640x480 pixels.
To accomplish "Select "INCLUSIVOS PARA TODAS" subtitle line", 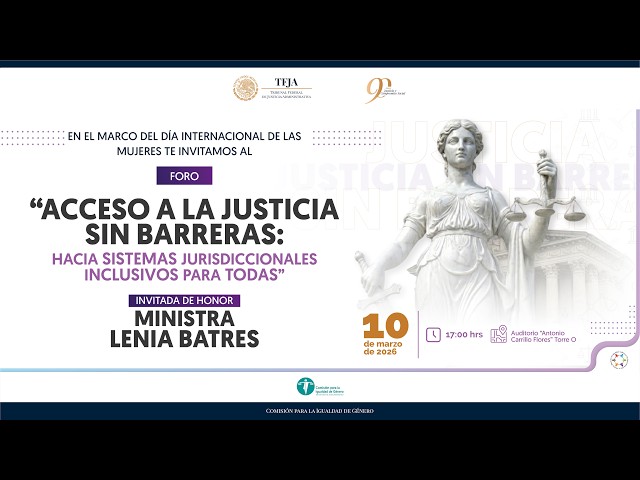I will click(x=184, y=275).
